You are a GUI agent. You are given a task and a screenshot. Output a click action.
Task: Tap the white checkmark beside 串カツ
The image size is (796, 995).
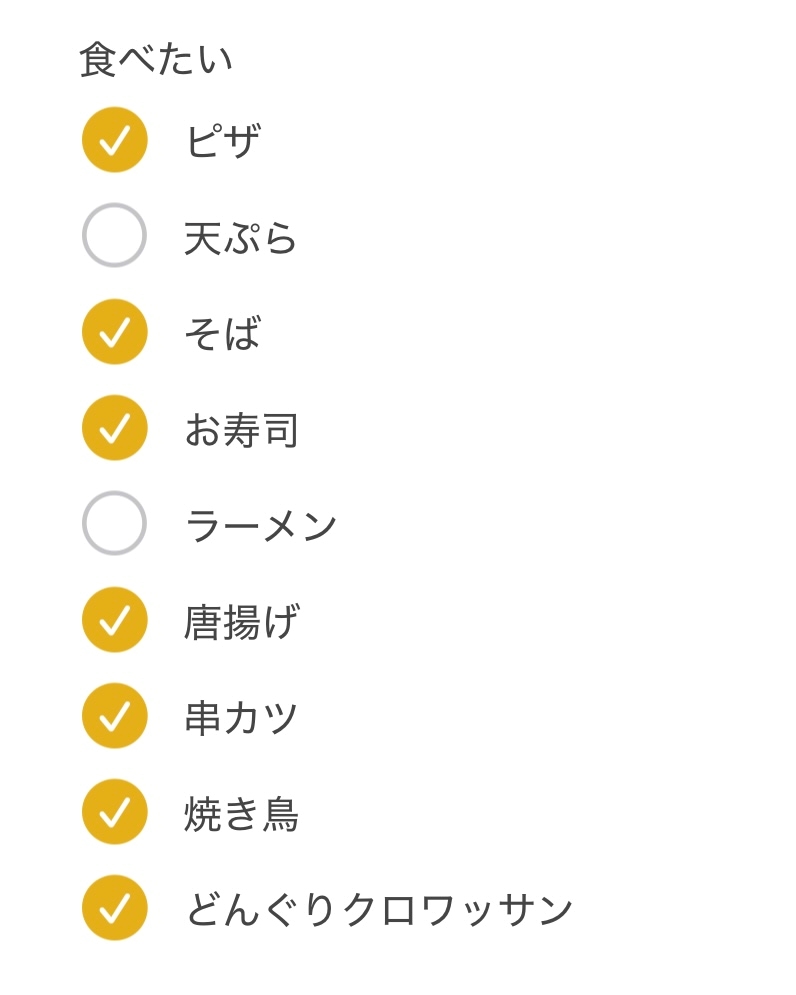115,716
